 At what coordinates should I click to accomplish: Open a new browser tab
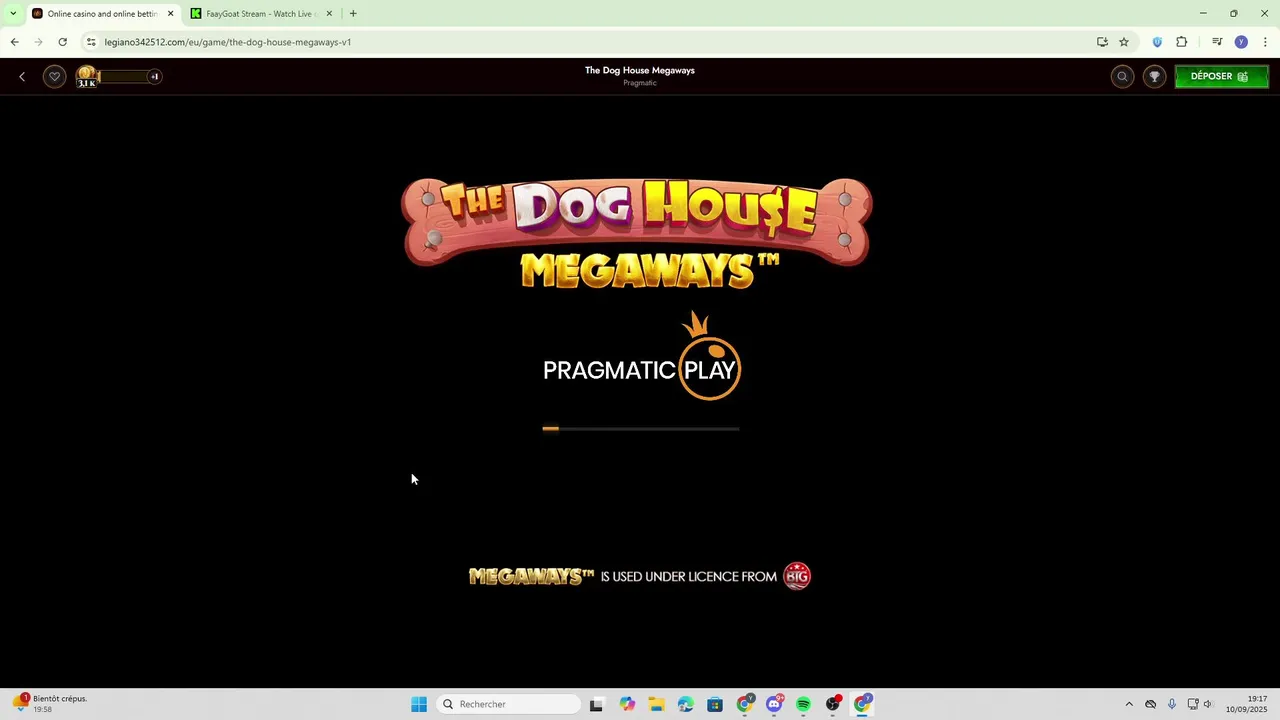[x=353, y=14]
